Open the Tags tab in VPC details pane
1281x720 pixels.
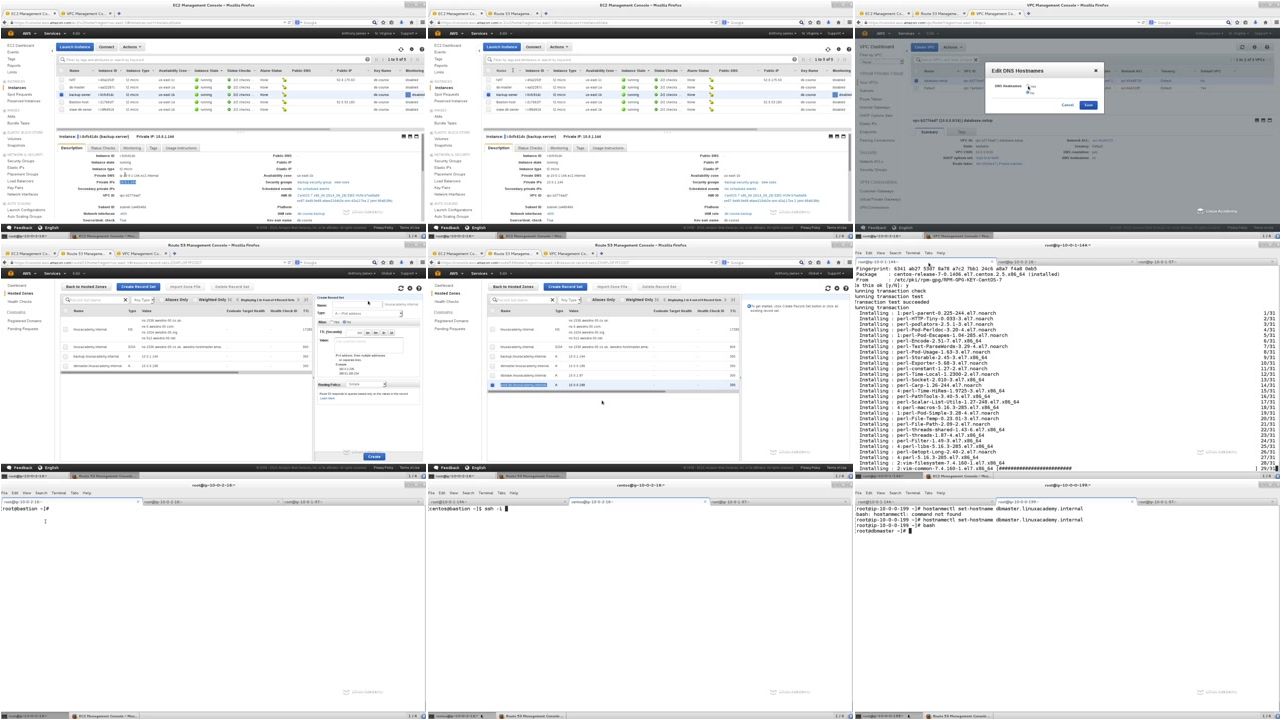coord(961,132)
